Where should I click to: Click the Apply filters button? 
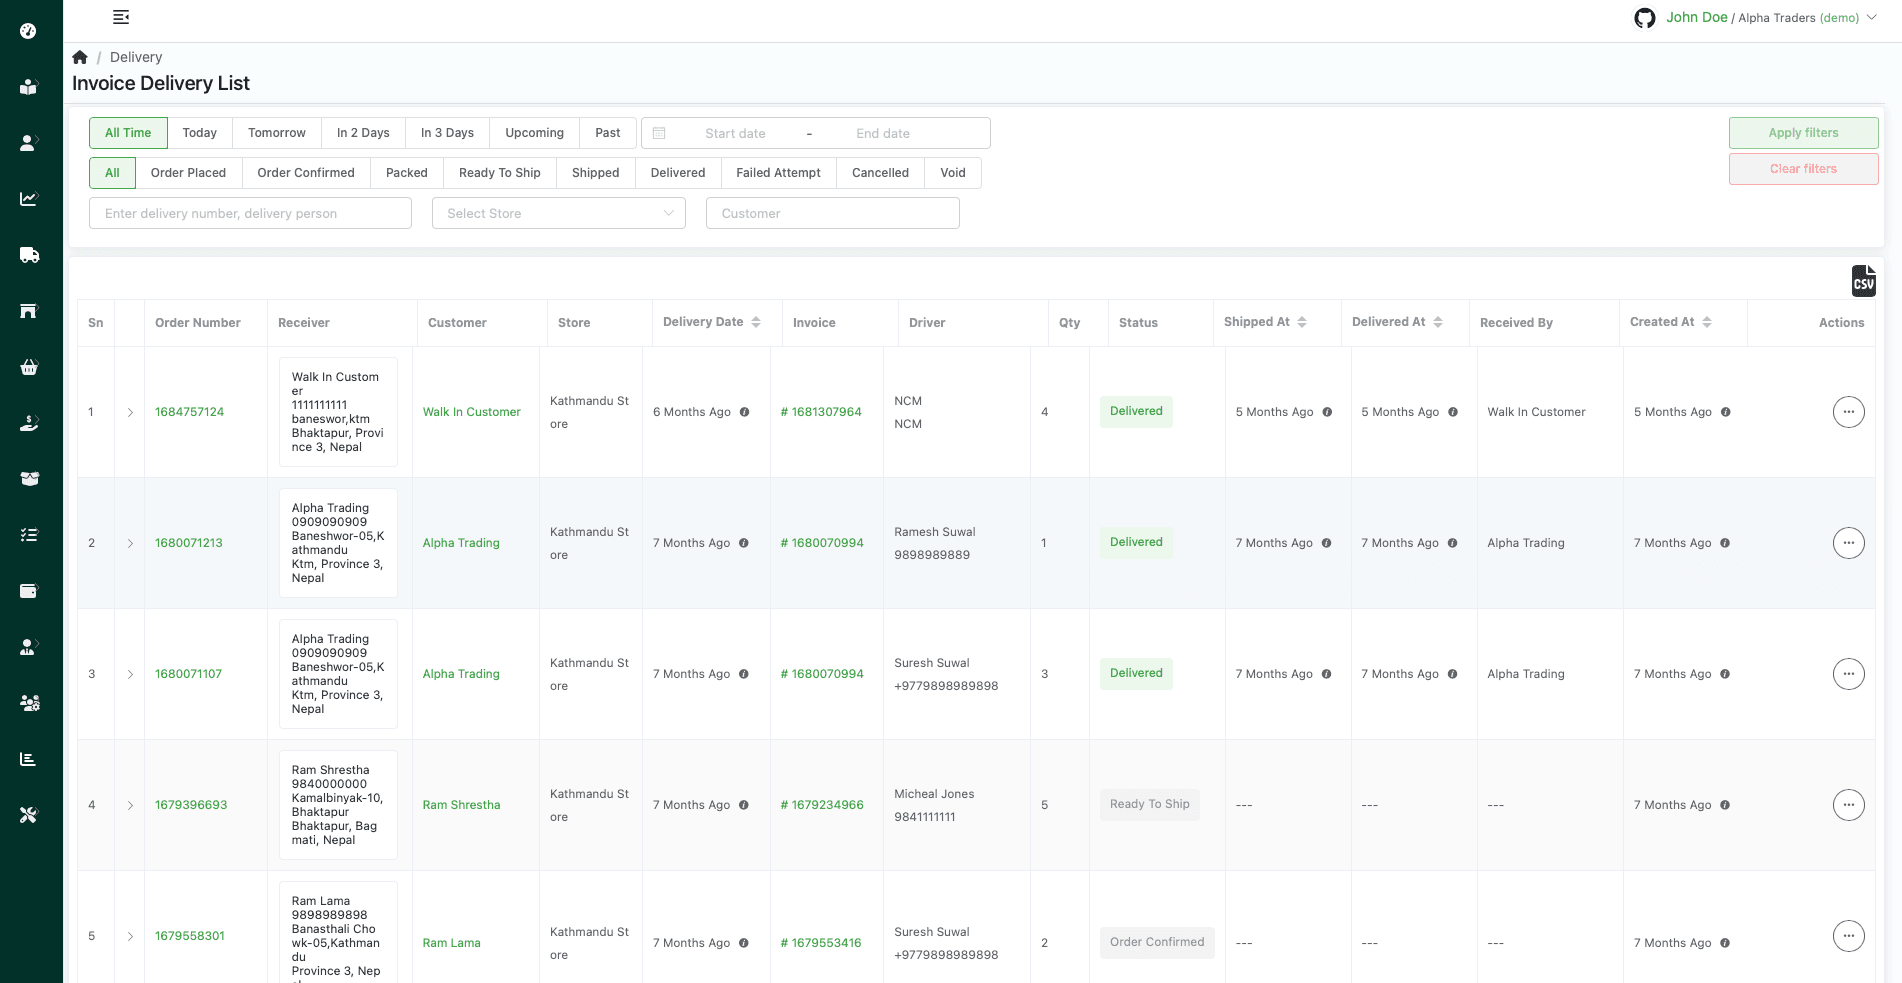[x=1802, y=133]
